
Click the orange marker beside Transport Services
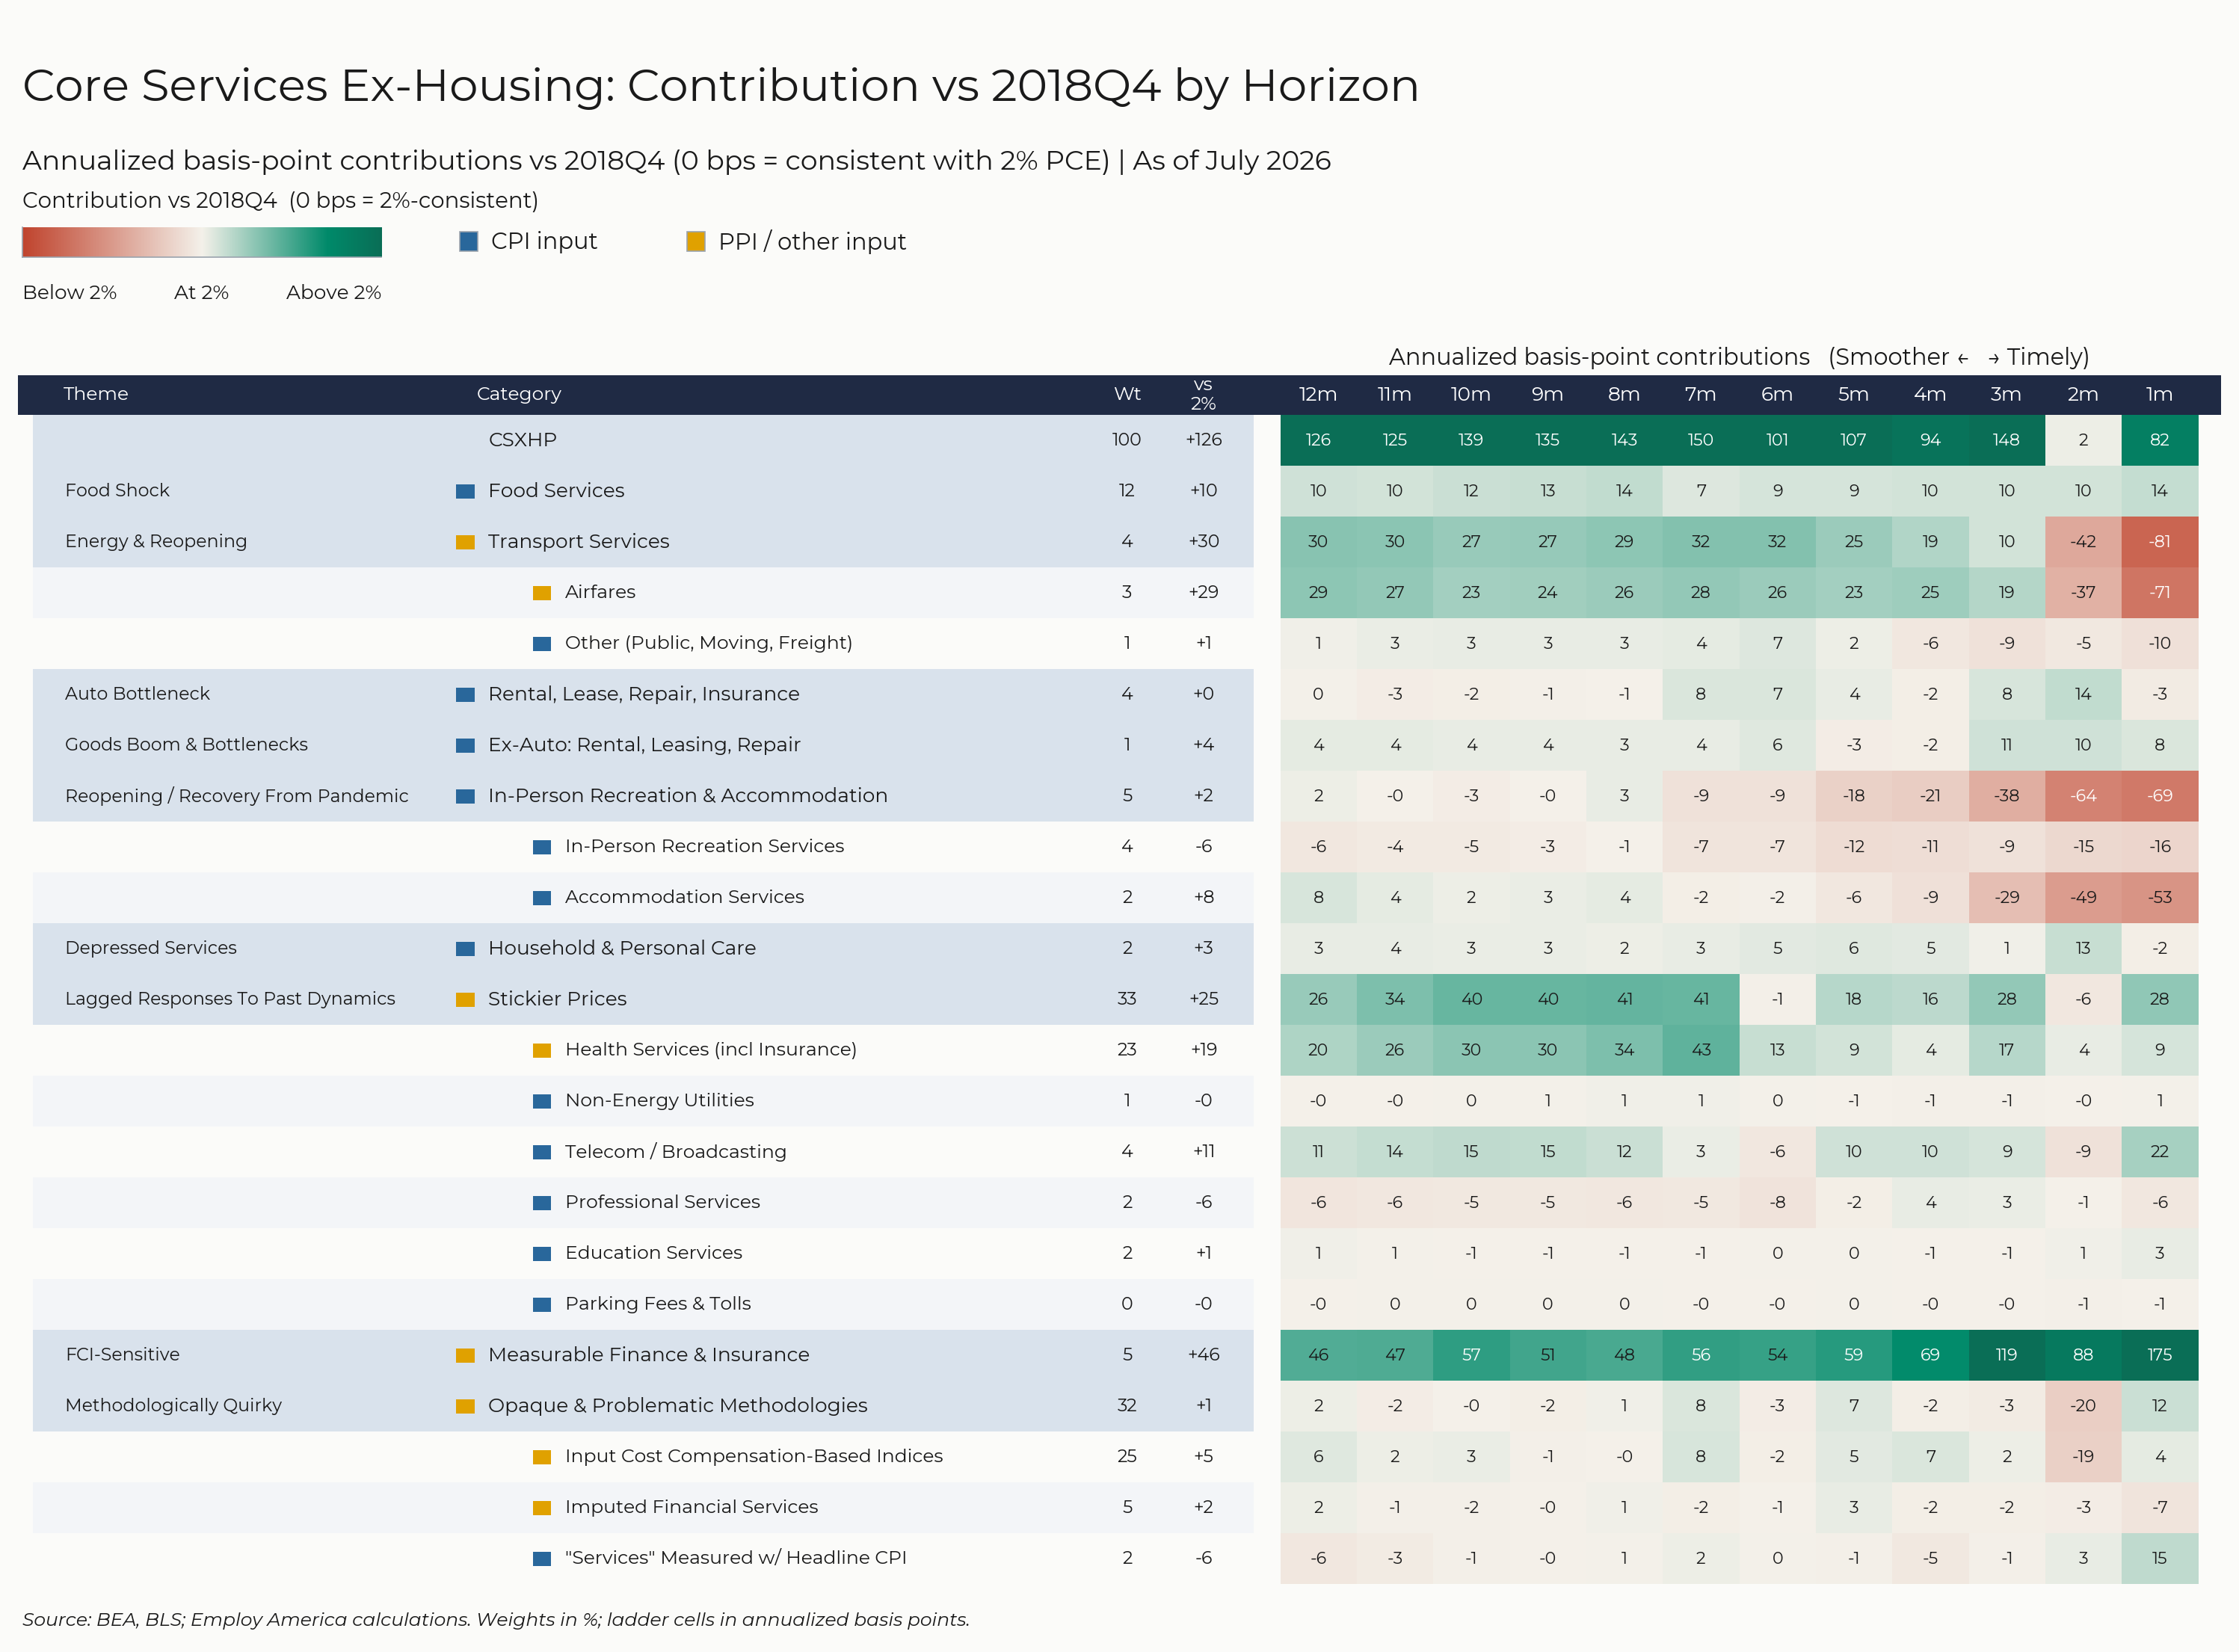click(x=465, y=542)
